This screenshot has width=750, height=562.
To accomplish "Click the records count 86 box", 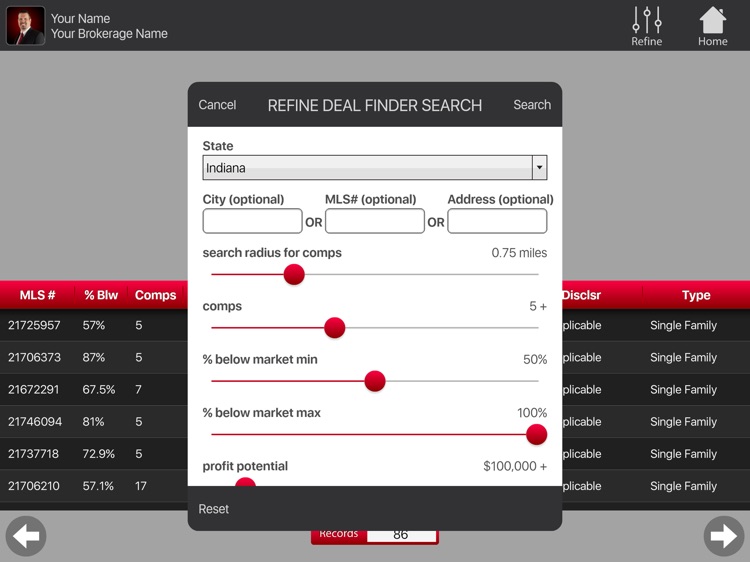I will [401, 536].
